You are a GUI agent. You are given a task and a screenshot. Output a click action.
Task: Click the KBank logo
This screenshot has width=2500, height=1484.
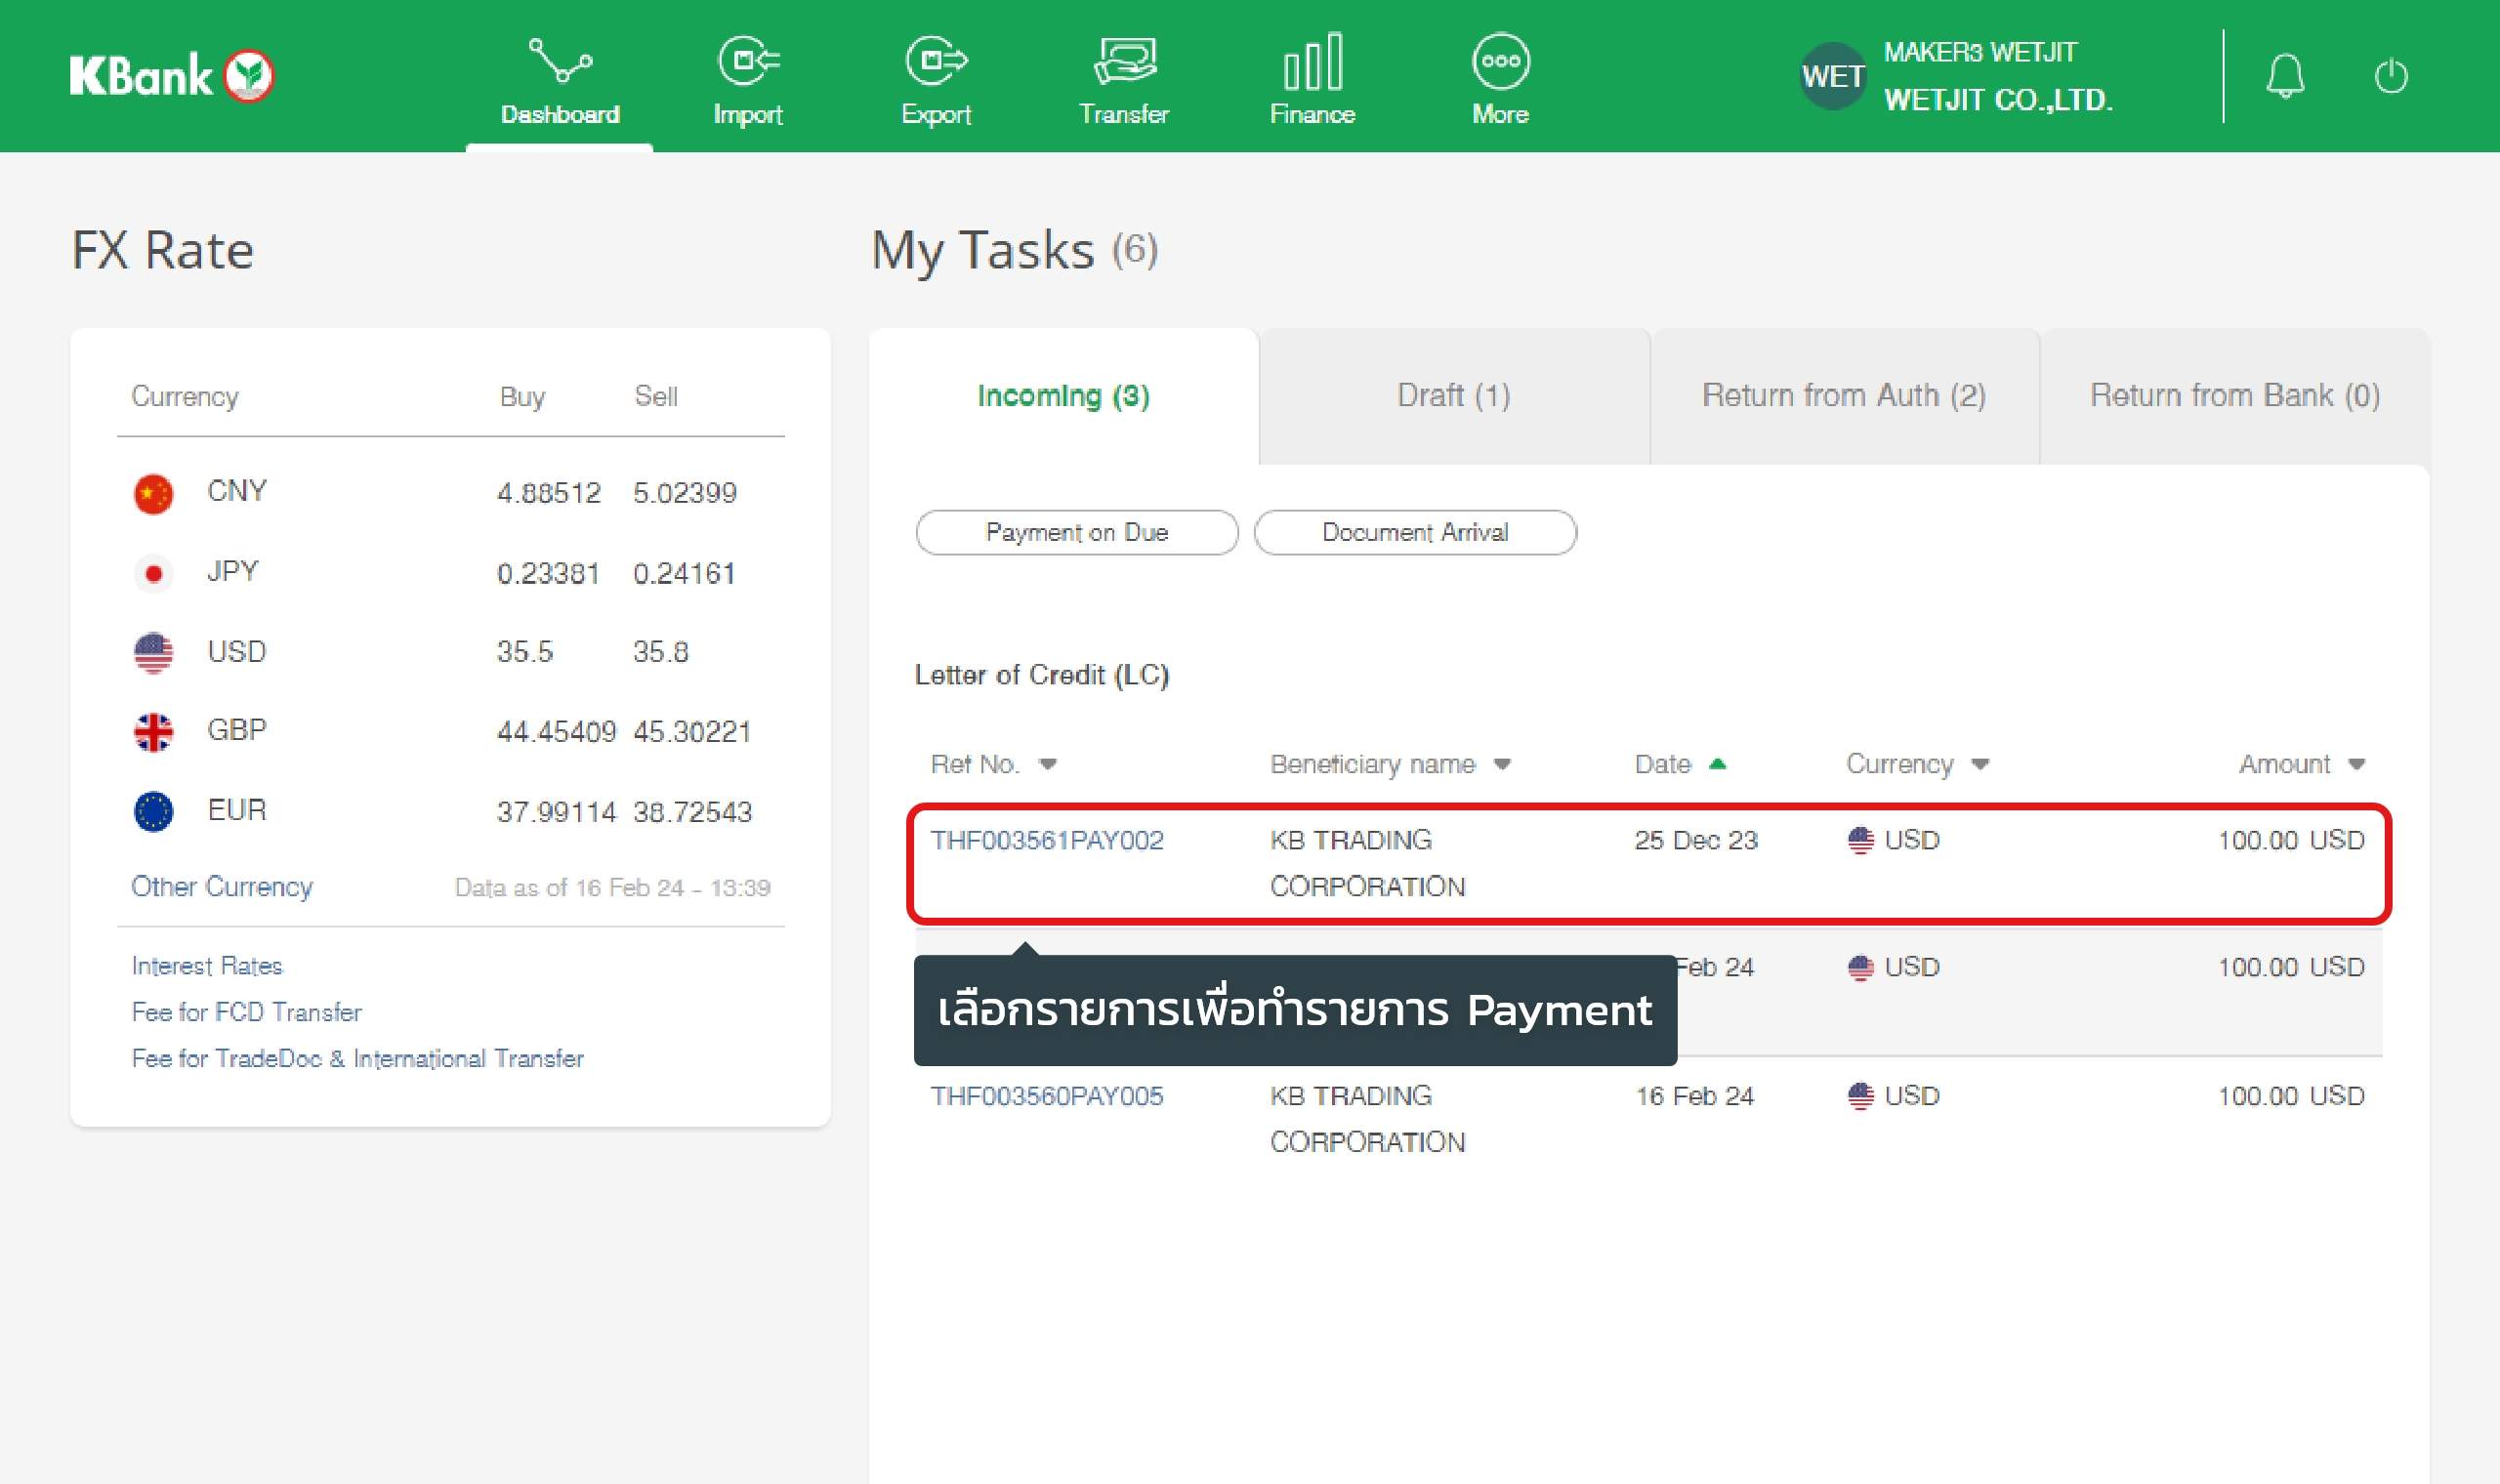click(171, 76)
